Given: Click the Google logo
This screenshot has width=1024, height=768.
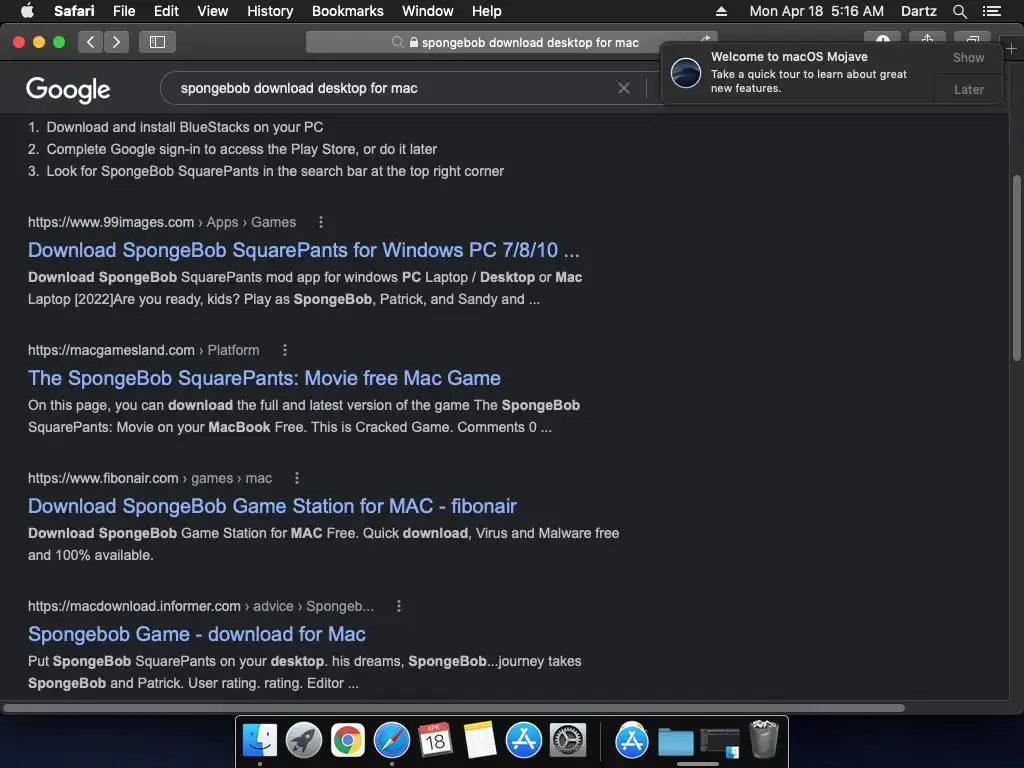Looking at the screenshot, I should coord(68,89).
